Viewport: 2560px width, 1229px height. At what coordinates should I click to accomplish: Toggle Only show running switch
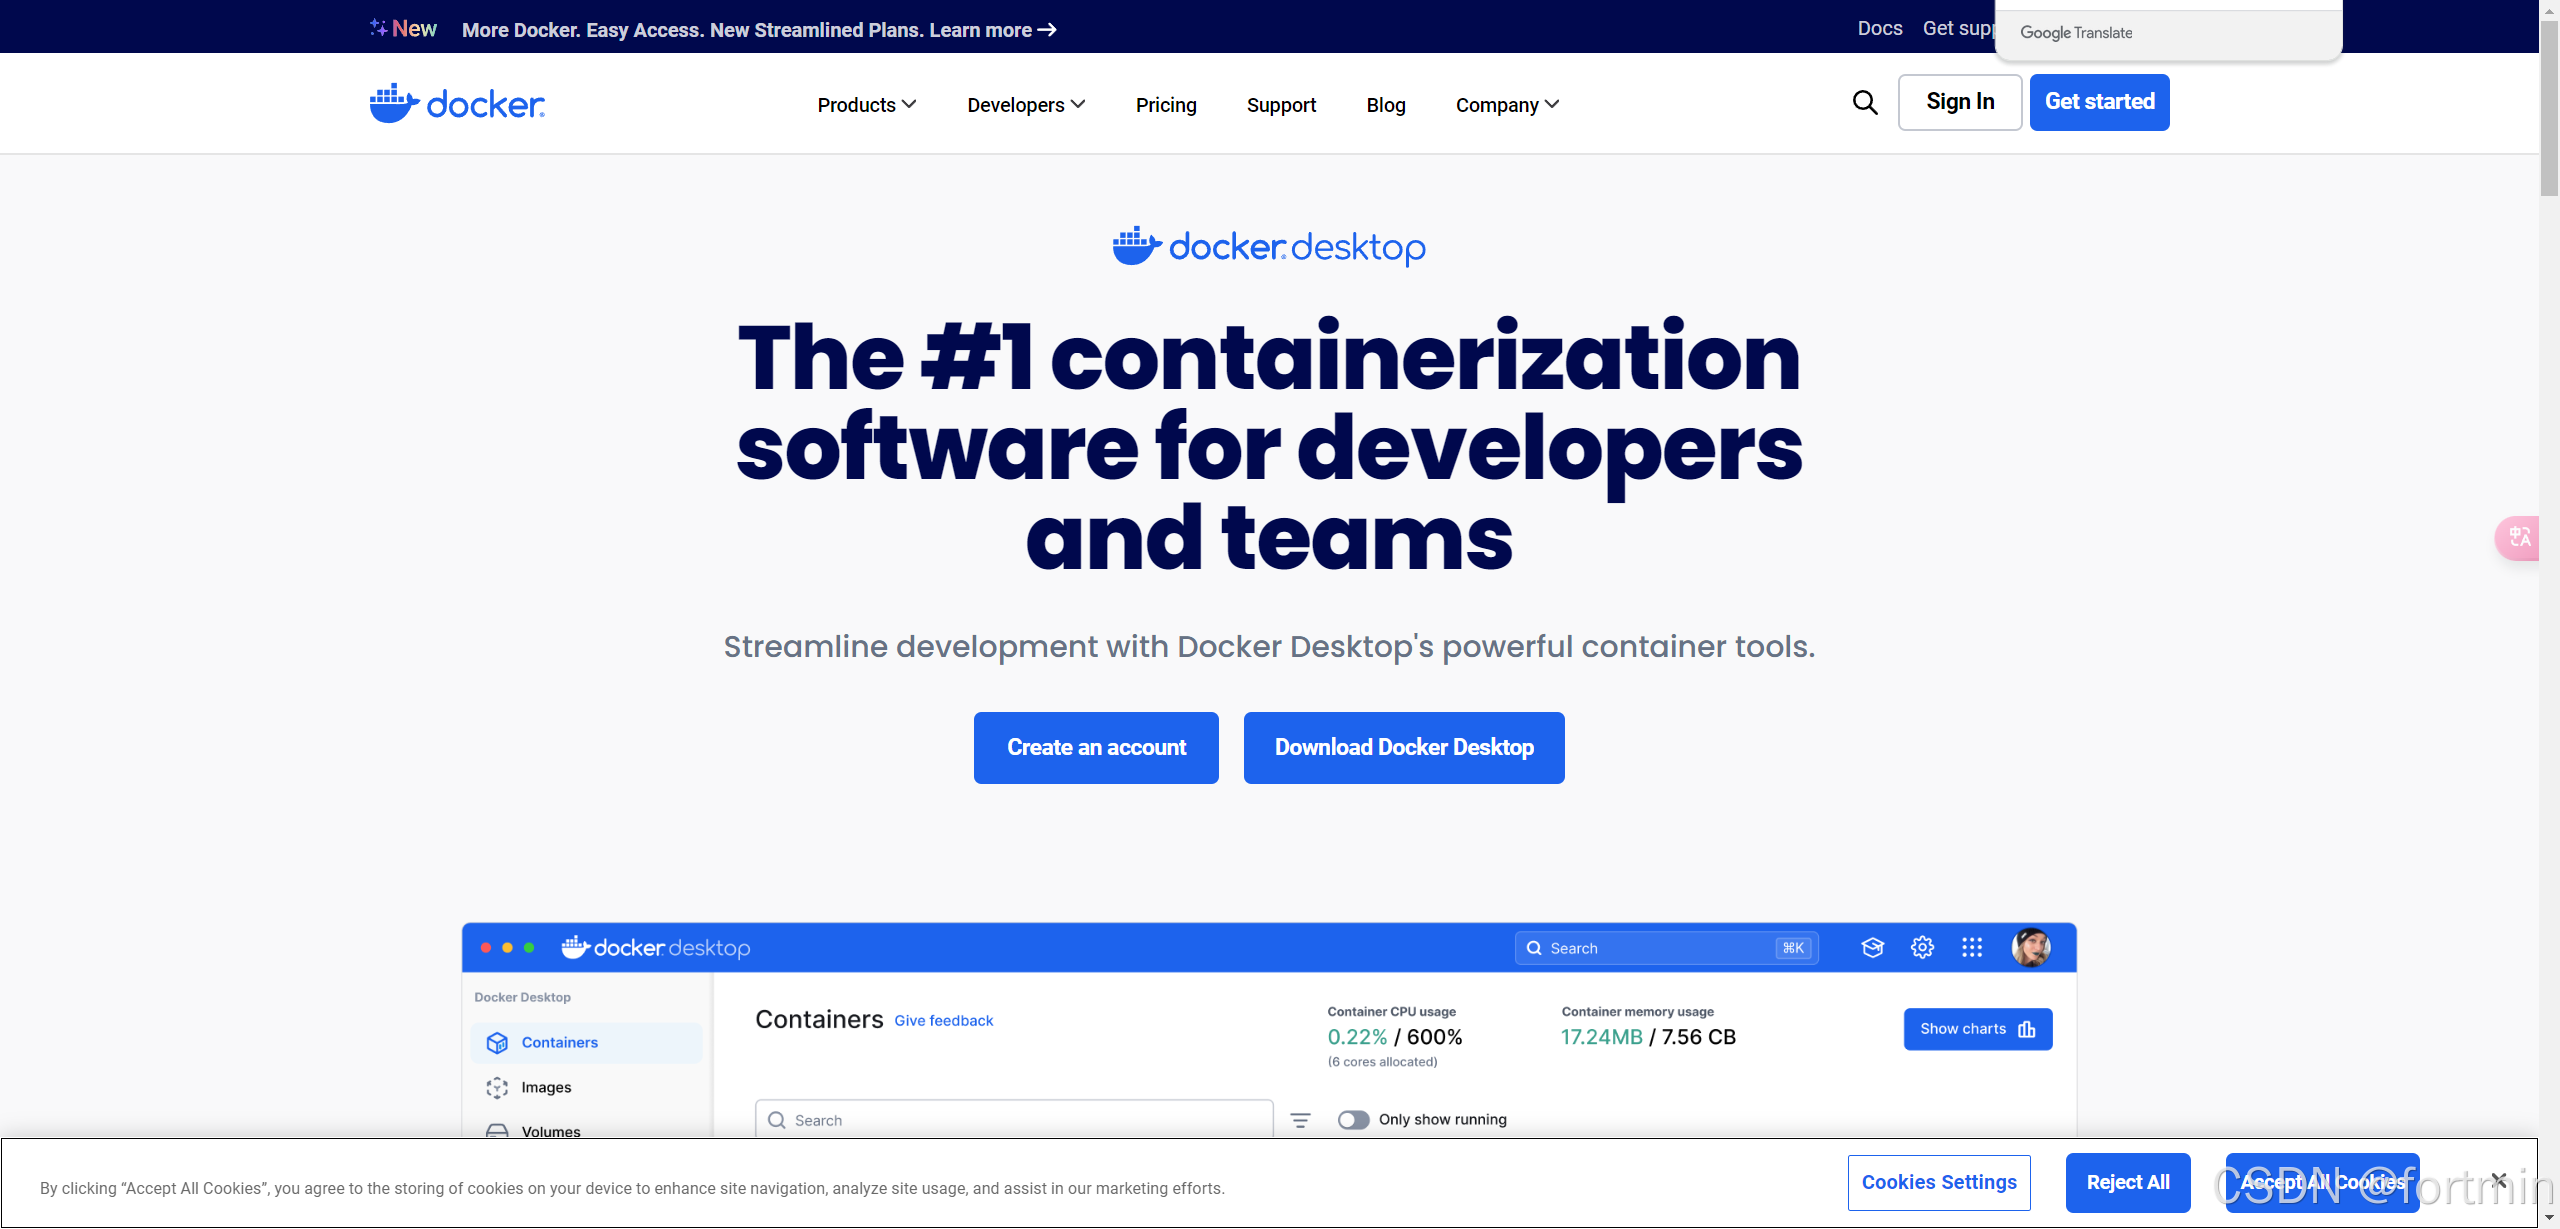[x=1353, y=1120]
